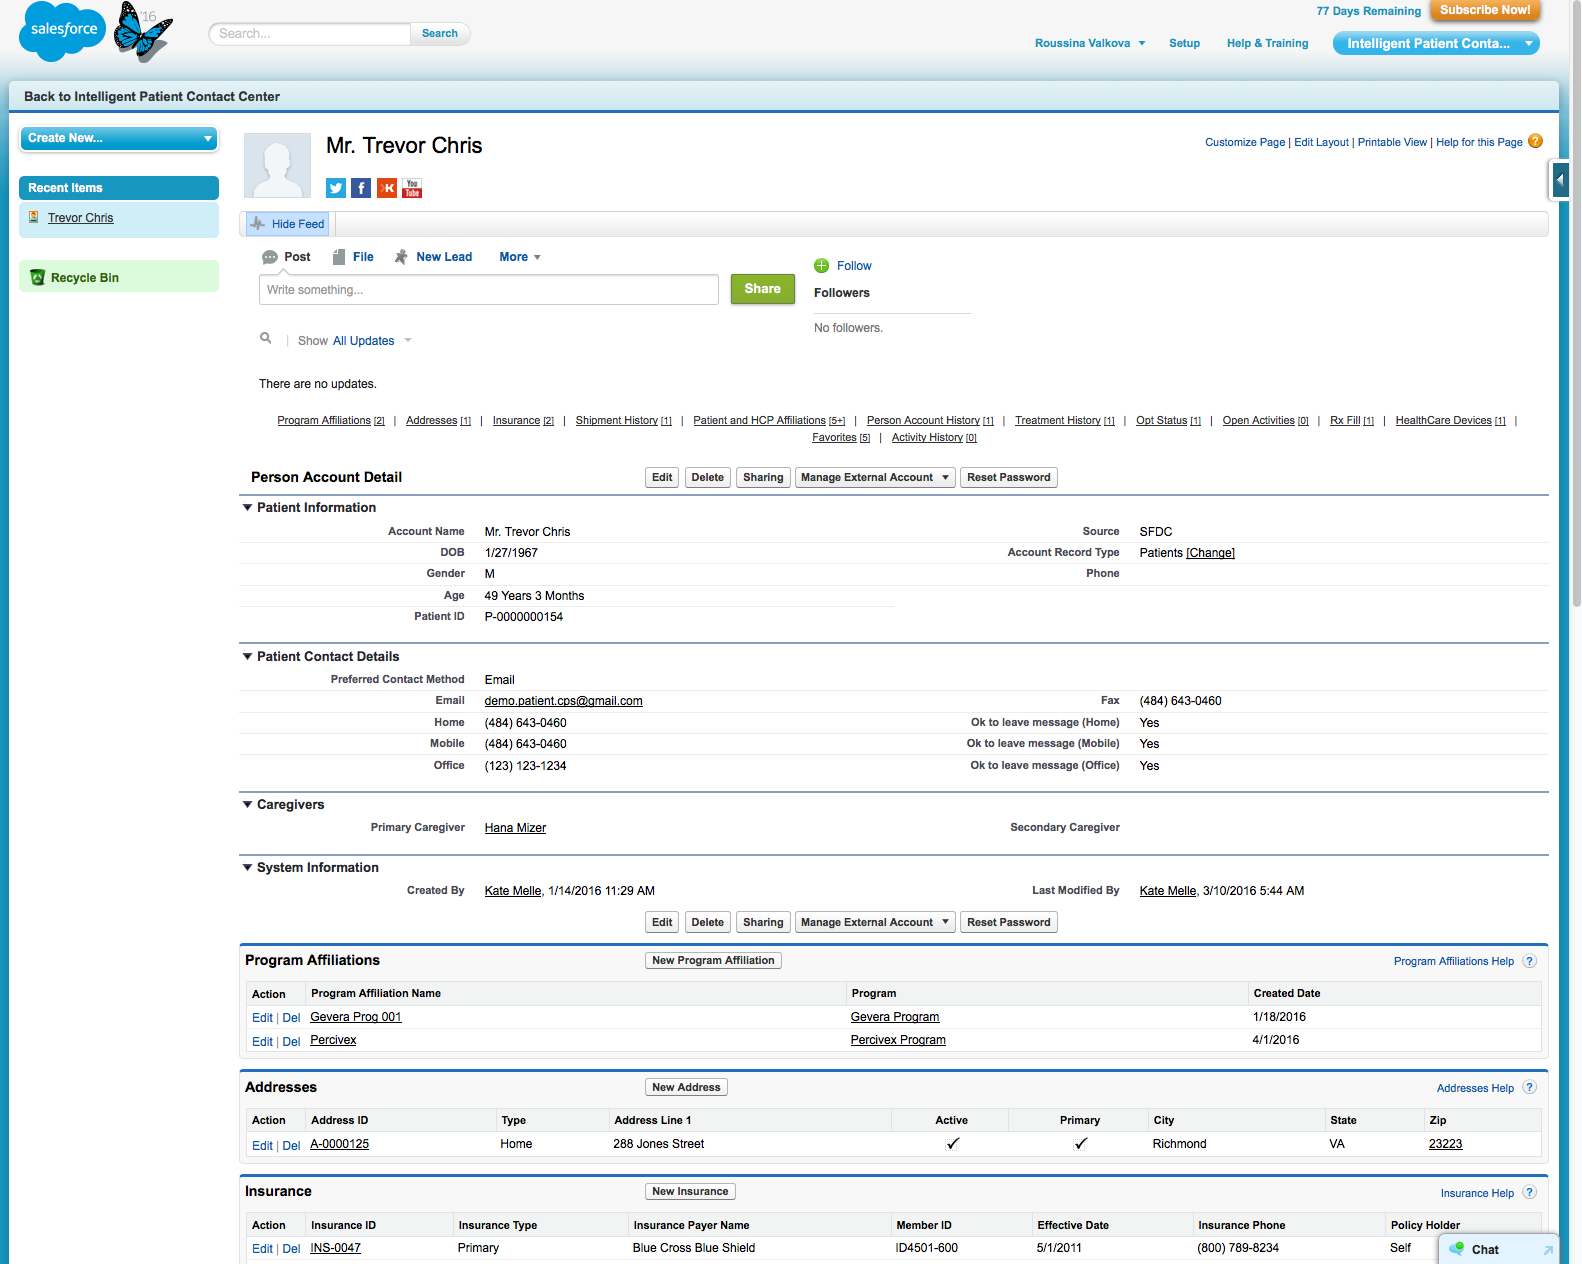Click the Subscribe Now! button
The image size is (1582, 1264).
pos(1485,10)
